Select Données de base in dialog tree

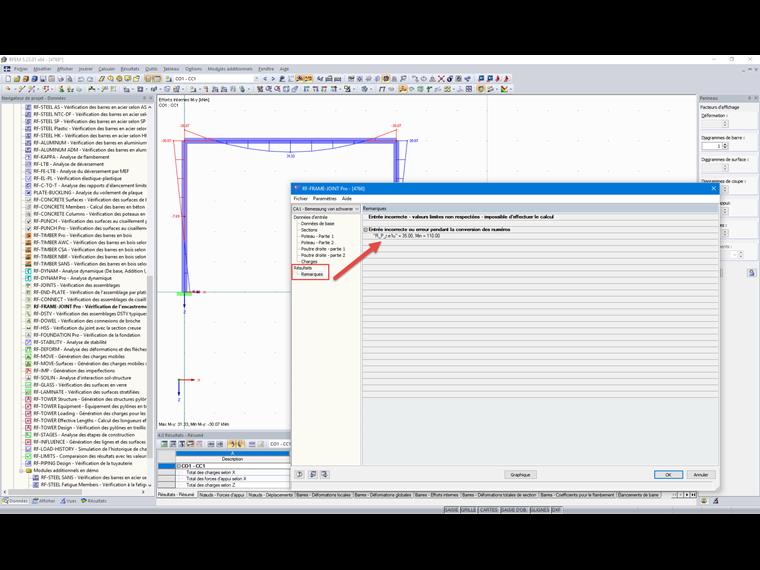(317, 224)
